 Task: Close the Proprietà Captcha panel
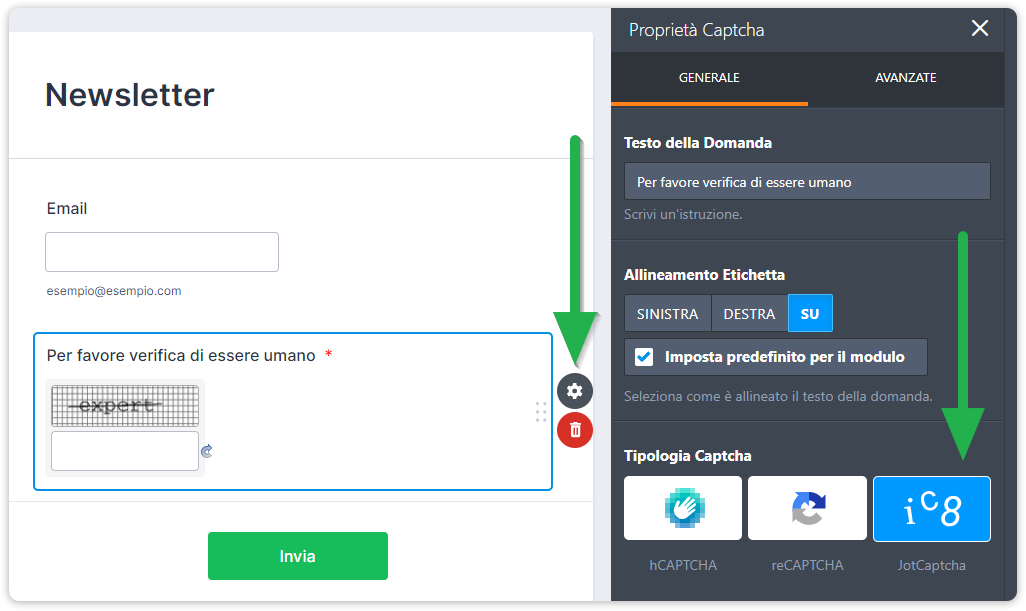pyautogui.click(x=980, y=29)
